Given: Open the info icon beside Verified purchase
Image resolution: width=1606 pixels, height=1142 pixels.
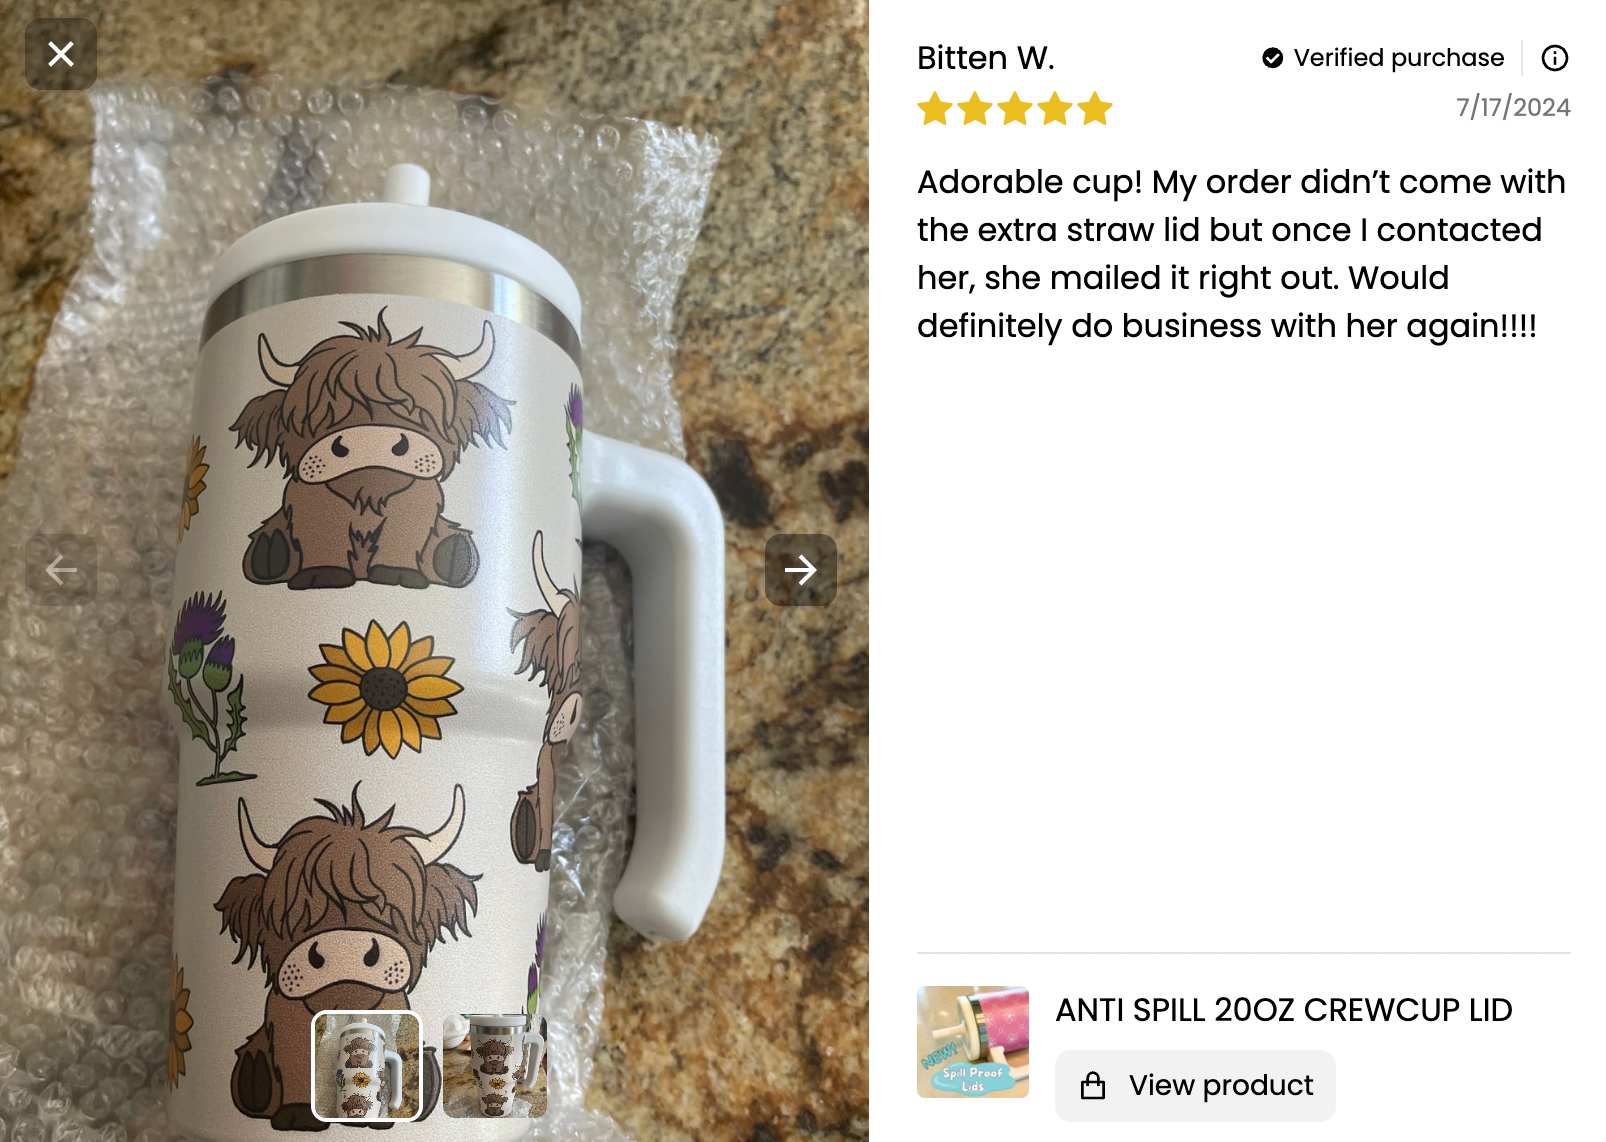Looking at the screenshot, I should click(1554, 58).
